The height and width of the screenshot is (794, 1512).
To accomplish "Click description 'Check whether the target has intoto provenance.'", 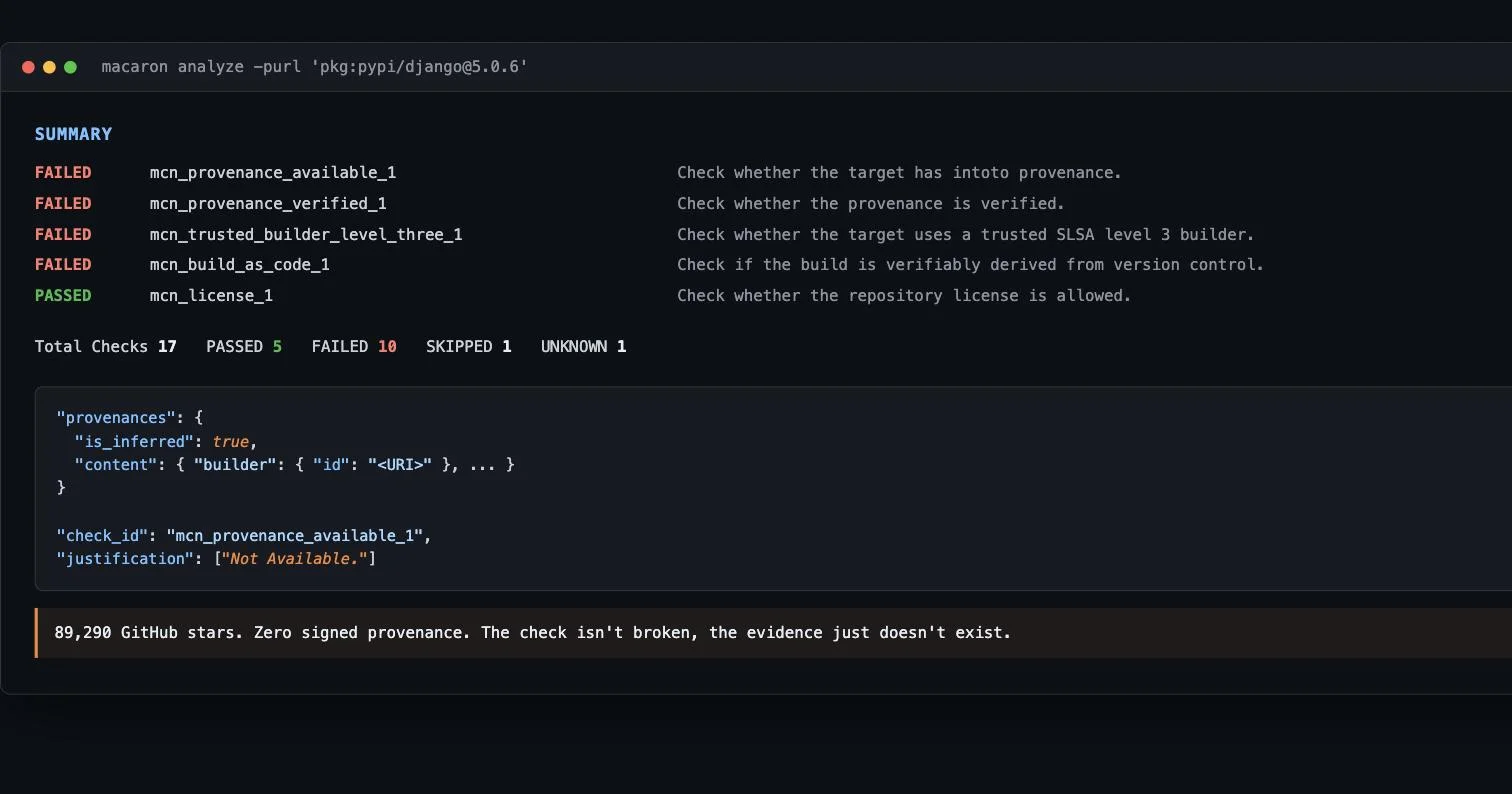I will point(899,173).
